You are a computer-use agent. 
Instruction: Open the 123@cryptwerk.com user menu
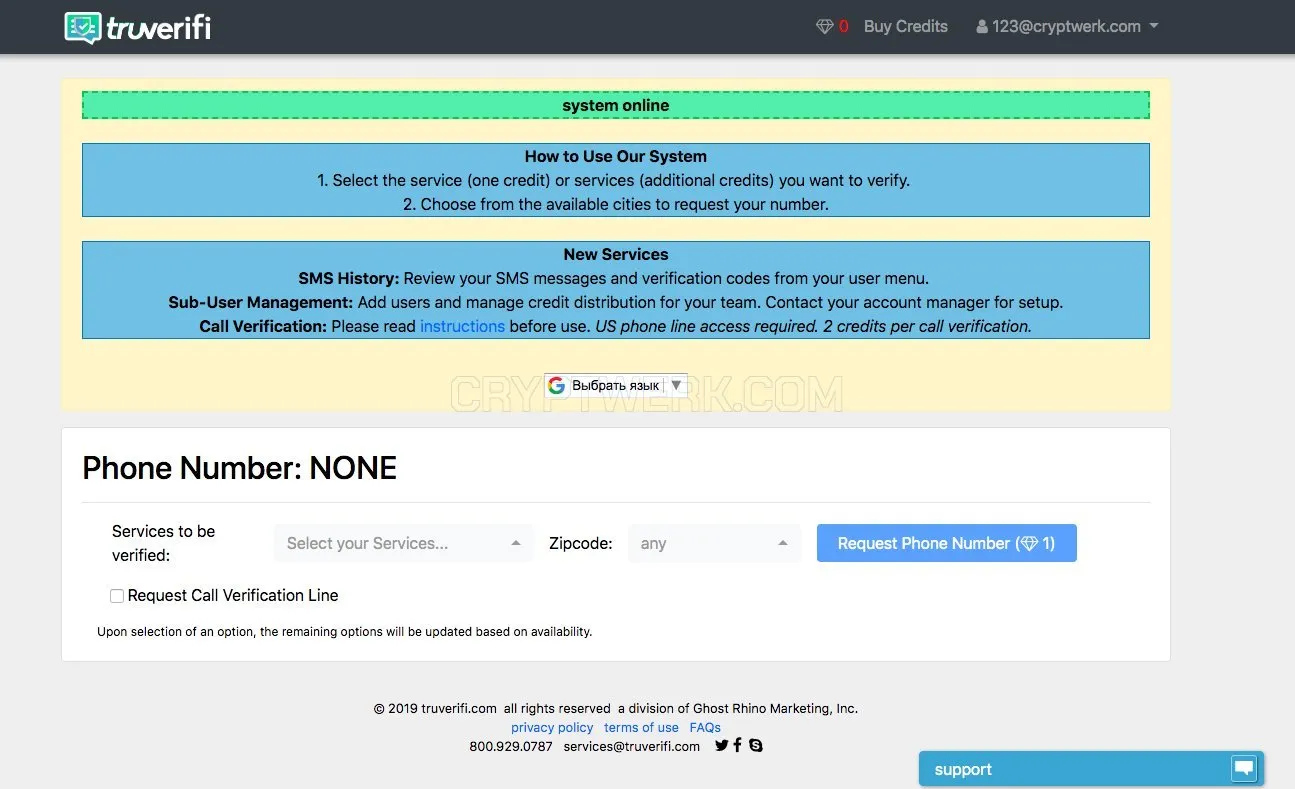coord(1067,27)
